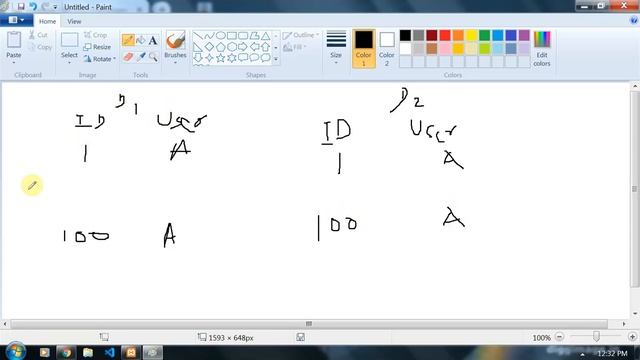640x360 pixels.
Task: Choose the Line shape
Action: tap(198, 36)
